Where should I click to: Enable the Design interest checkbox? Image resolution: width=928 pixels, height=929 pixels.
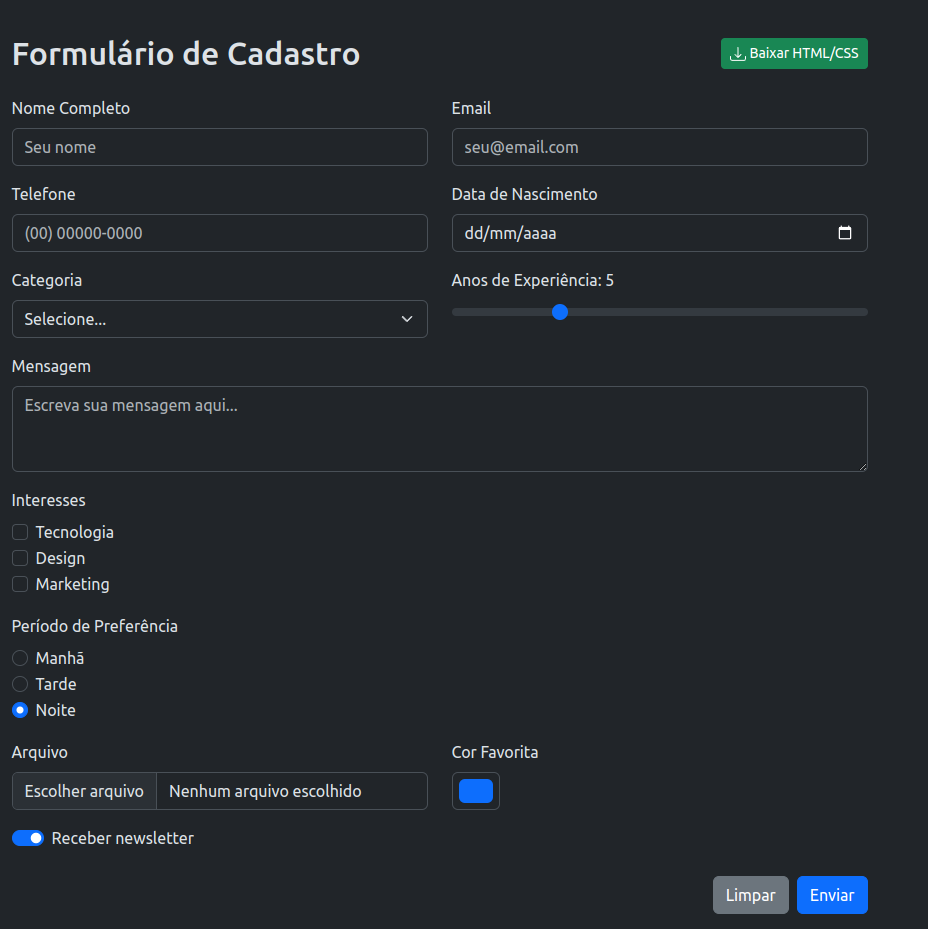[20, 558]
